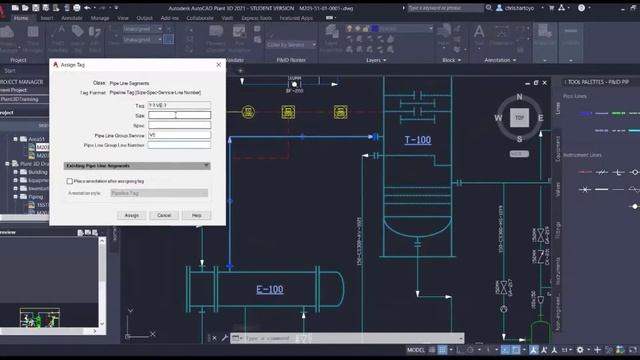Enable Place annotation after assigning tag checkbox
Viewport: 640px width, 360px height.
click(x=69, y=181)
